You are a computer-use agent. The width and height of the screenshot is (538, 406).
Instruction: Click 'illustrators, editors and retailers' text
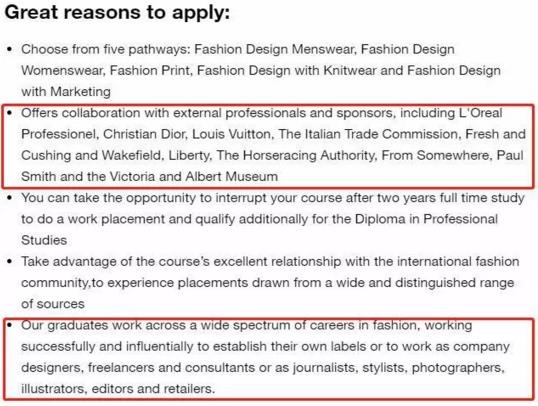pyautogui.click(x=116, y=389)
